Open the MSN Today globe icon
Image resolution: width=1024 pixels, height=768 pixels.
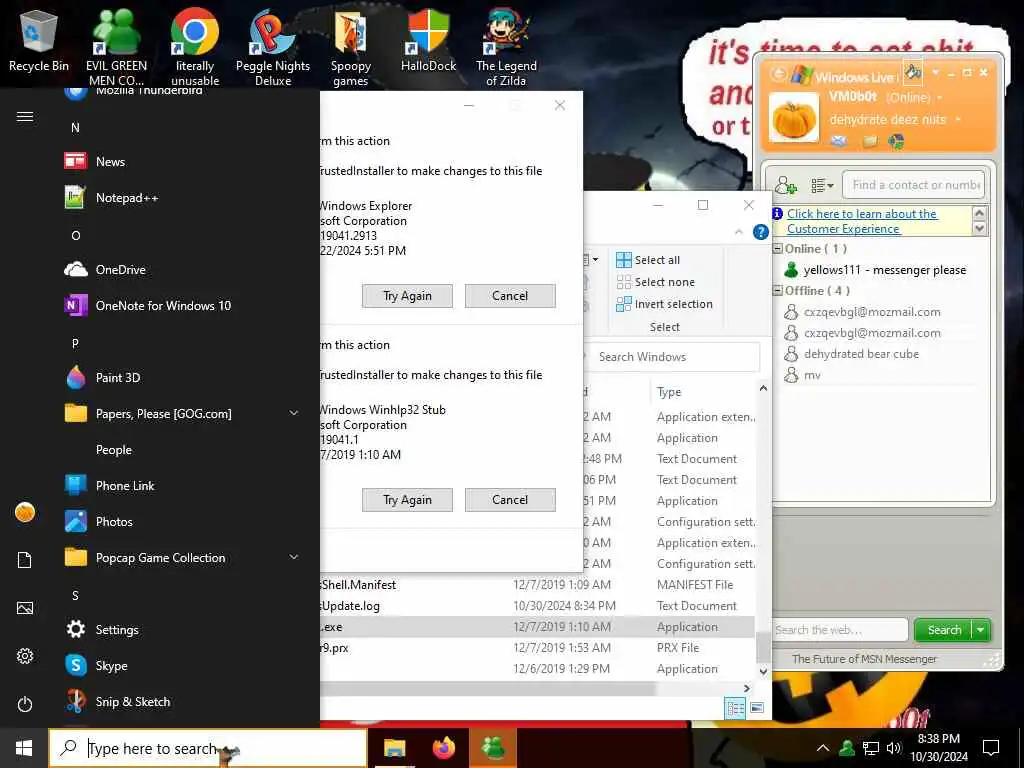tap(897, 140)
